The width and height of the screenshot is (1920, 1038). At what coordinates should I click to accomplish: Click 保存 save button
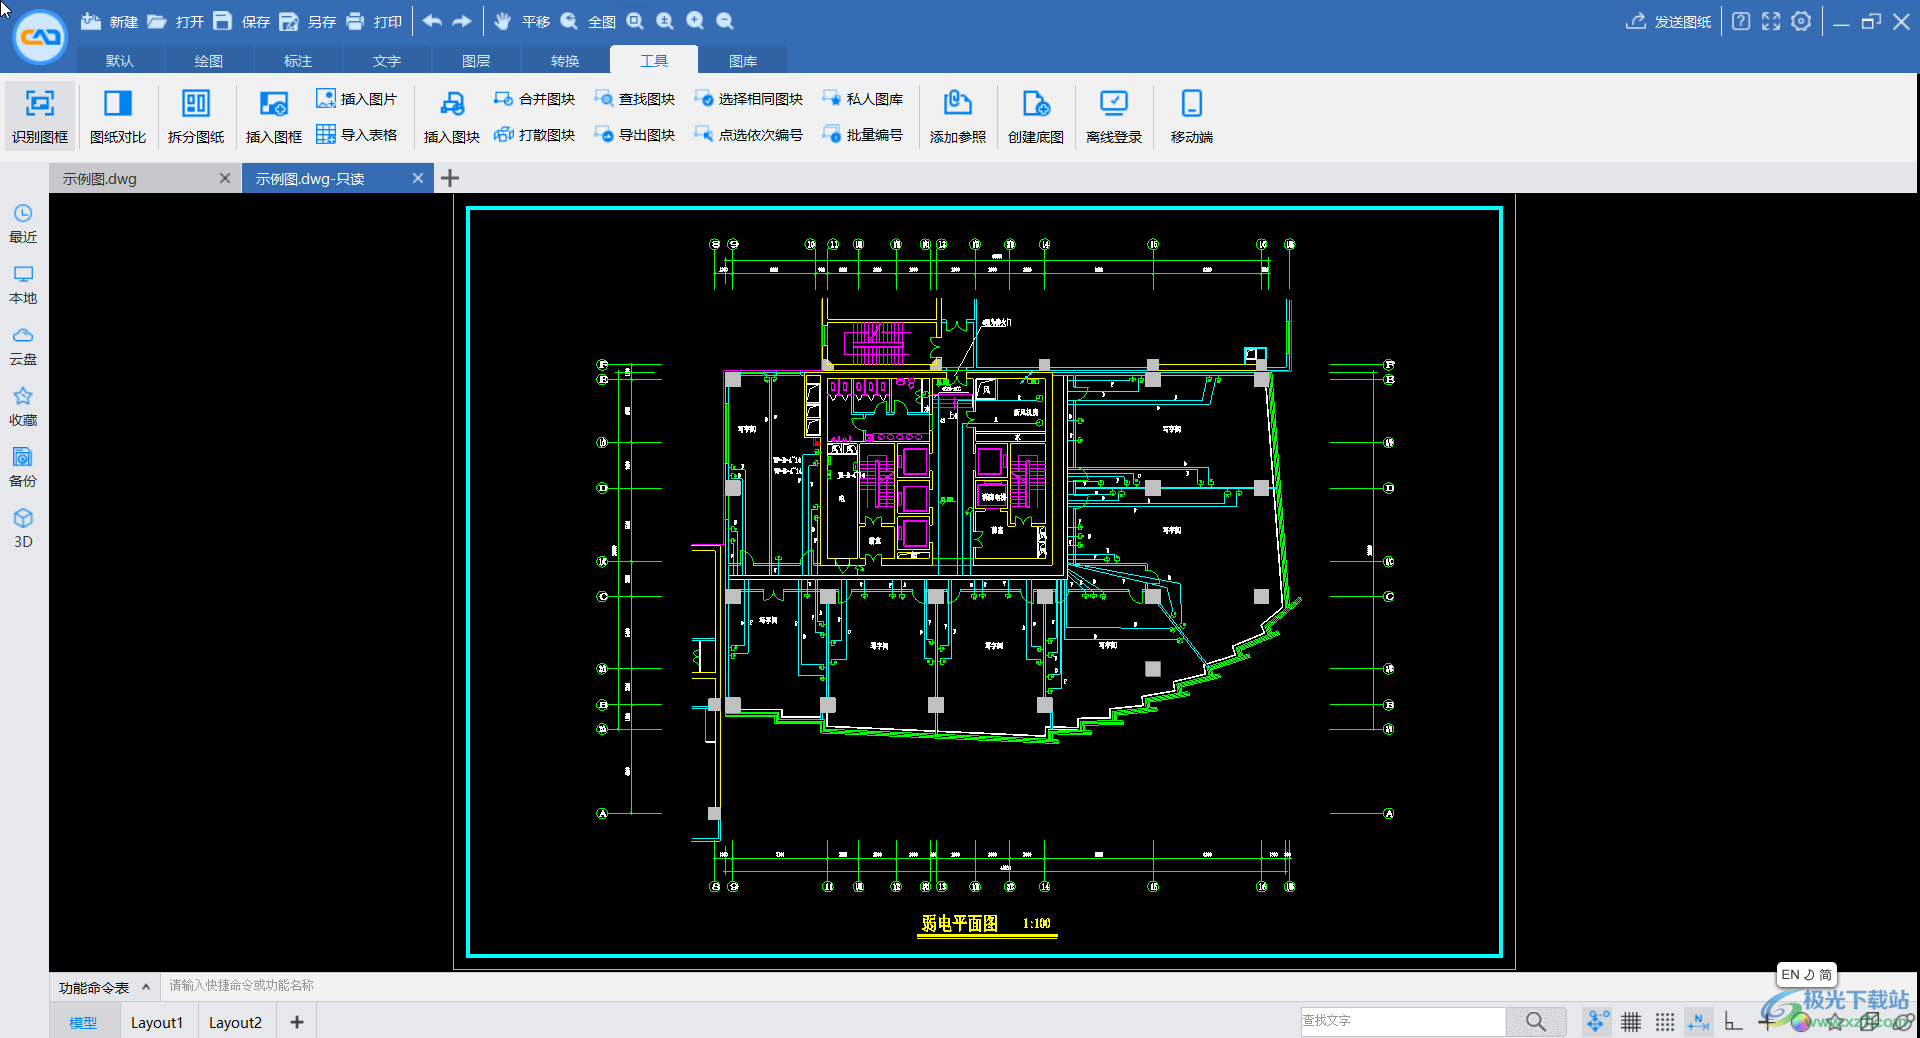pos(241,21)
